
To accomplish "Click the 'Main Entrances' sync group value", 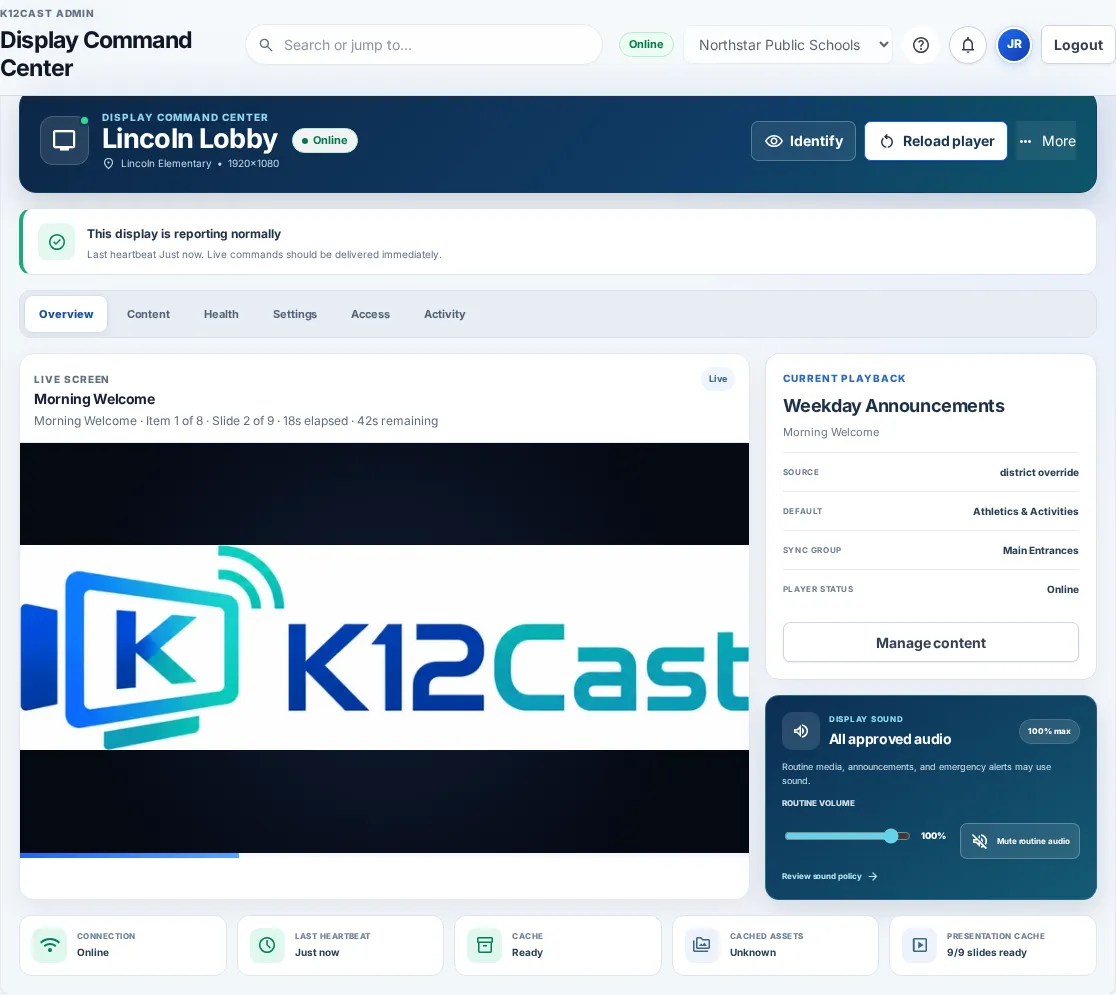I will point(1041,550).
